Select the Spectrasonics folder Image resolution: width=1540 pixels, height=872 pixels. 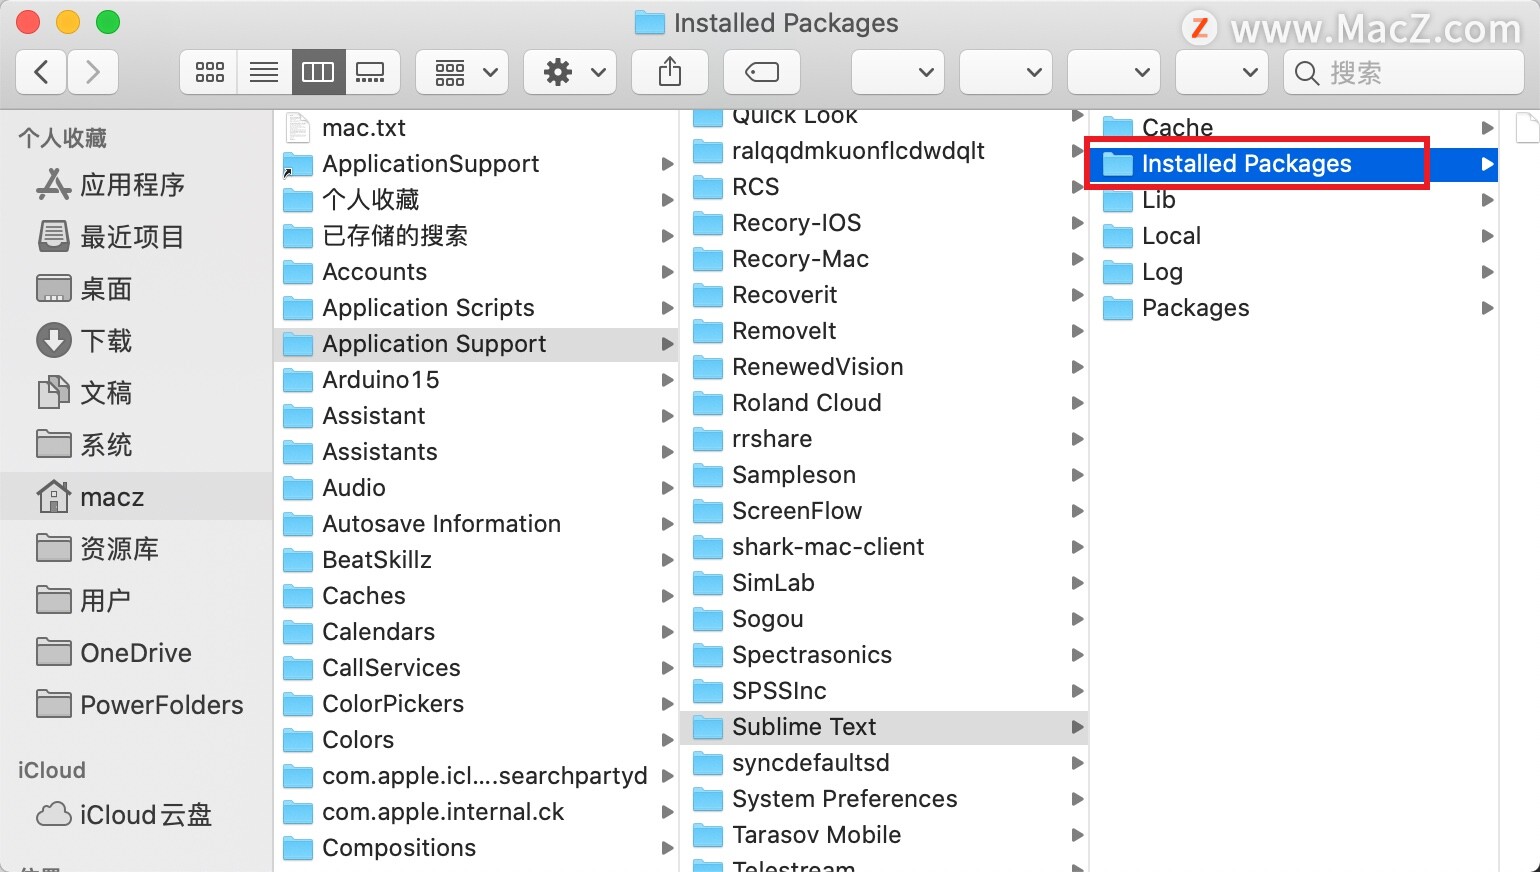[884, 655]
